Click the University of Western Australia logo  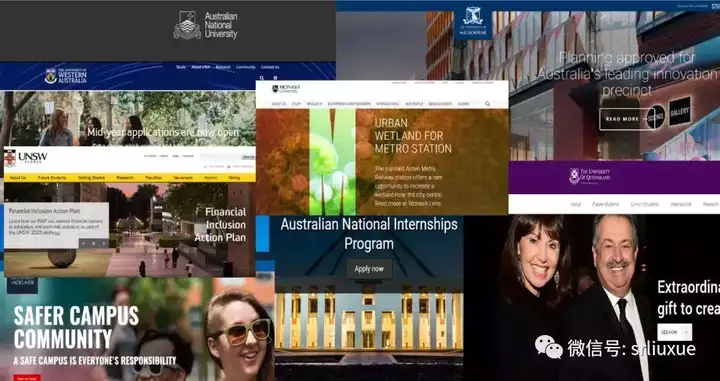pyautogui.click(x=65, y=75)
